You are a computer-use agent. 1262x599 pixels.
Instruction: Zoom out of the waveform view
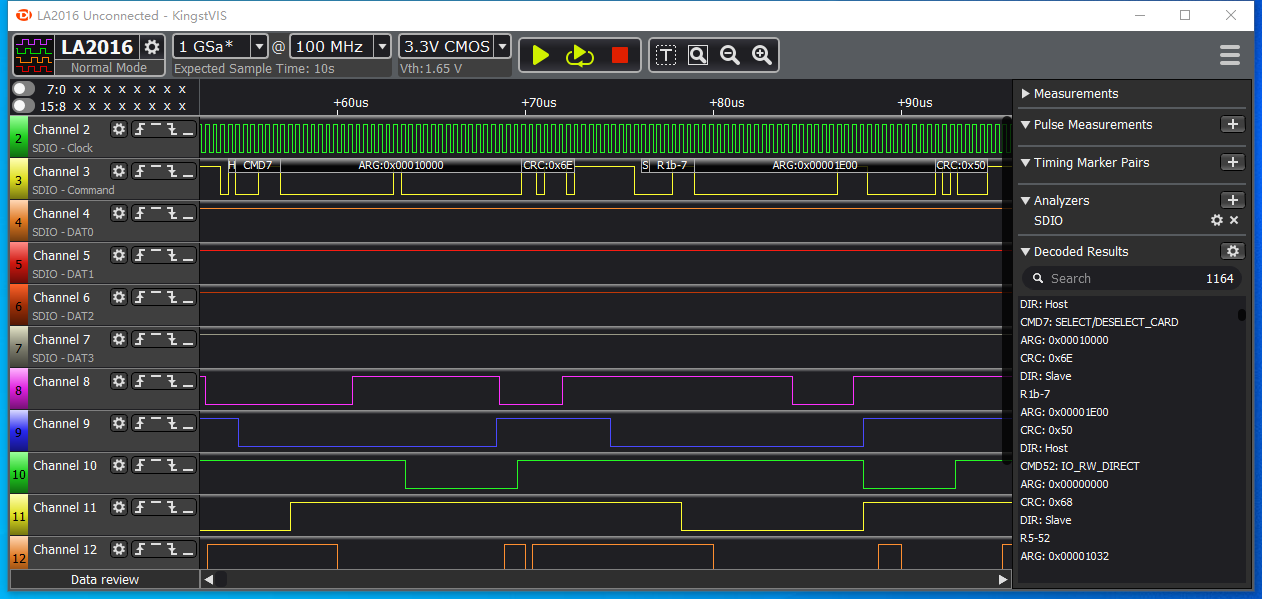(729, 55)
